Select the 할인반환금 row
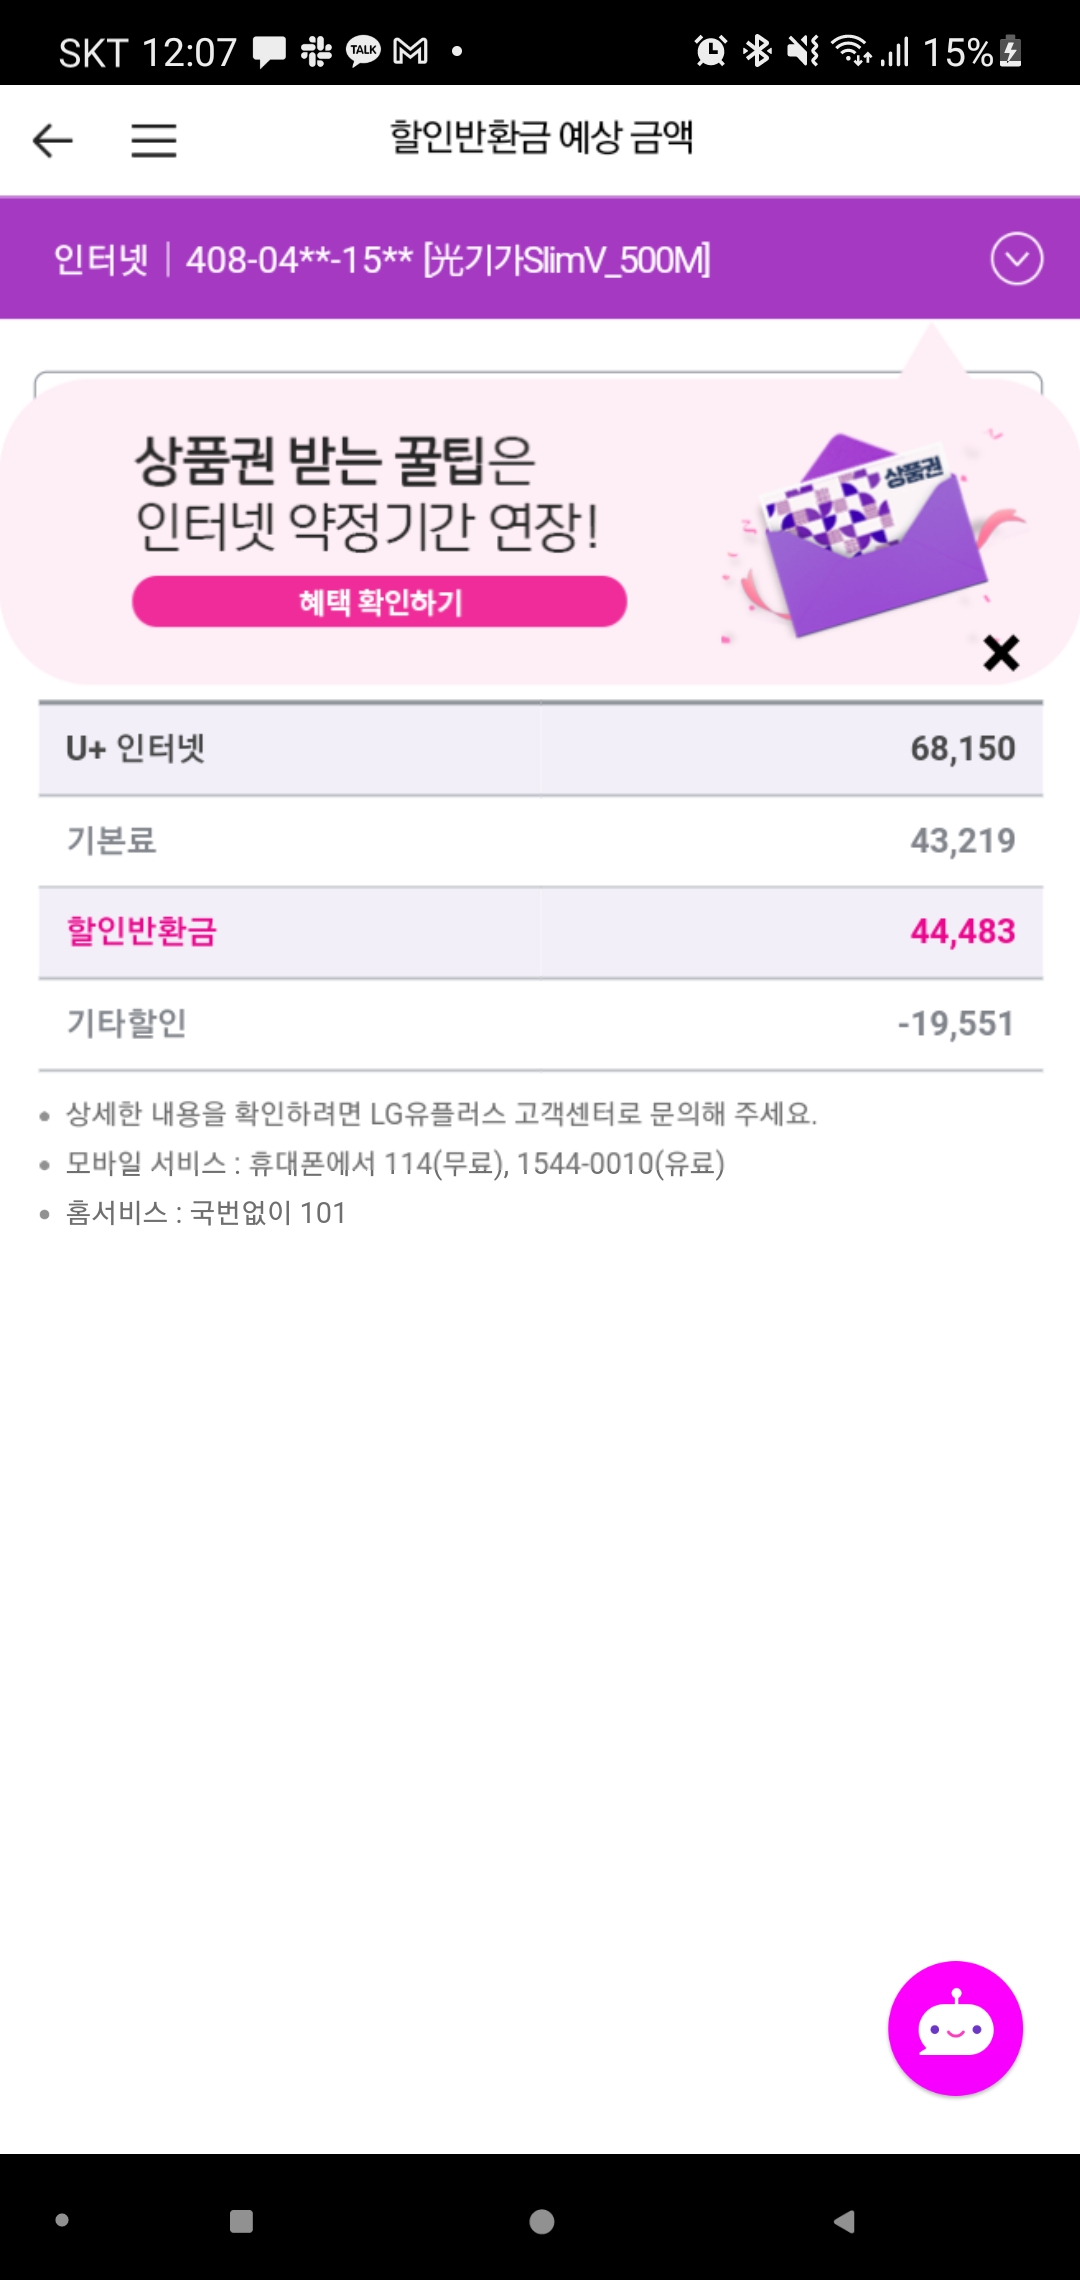Image resolution: width=1080 pixels, height=2280 pixels. coord(540,932)
